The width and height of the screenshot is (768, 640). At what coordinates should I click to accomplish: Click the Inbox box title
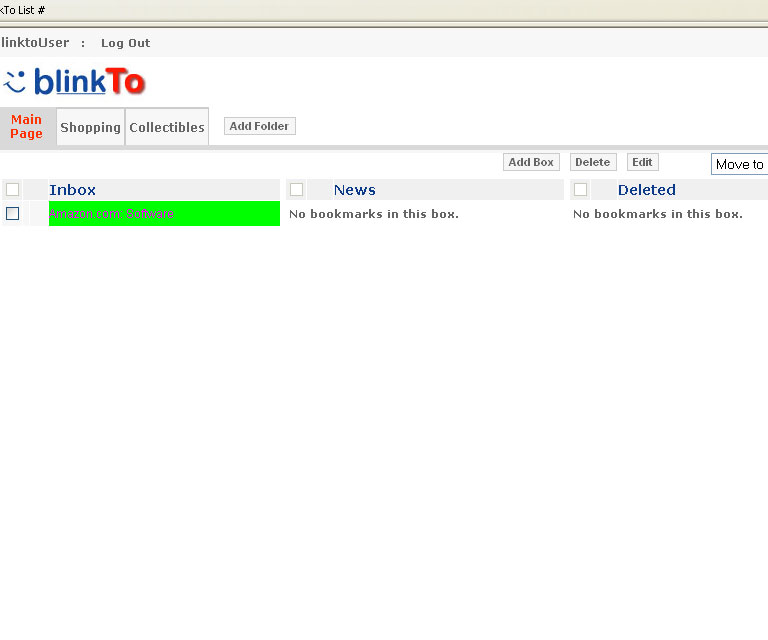[73, 190]
